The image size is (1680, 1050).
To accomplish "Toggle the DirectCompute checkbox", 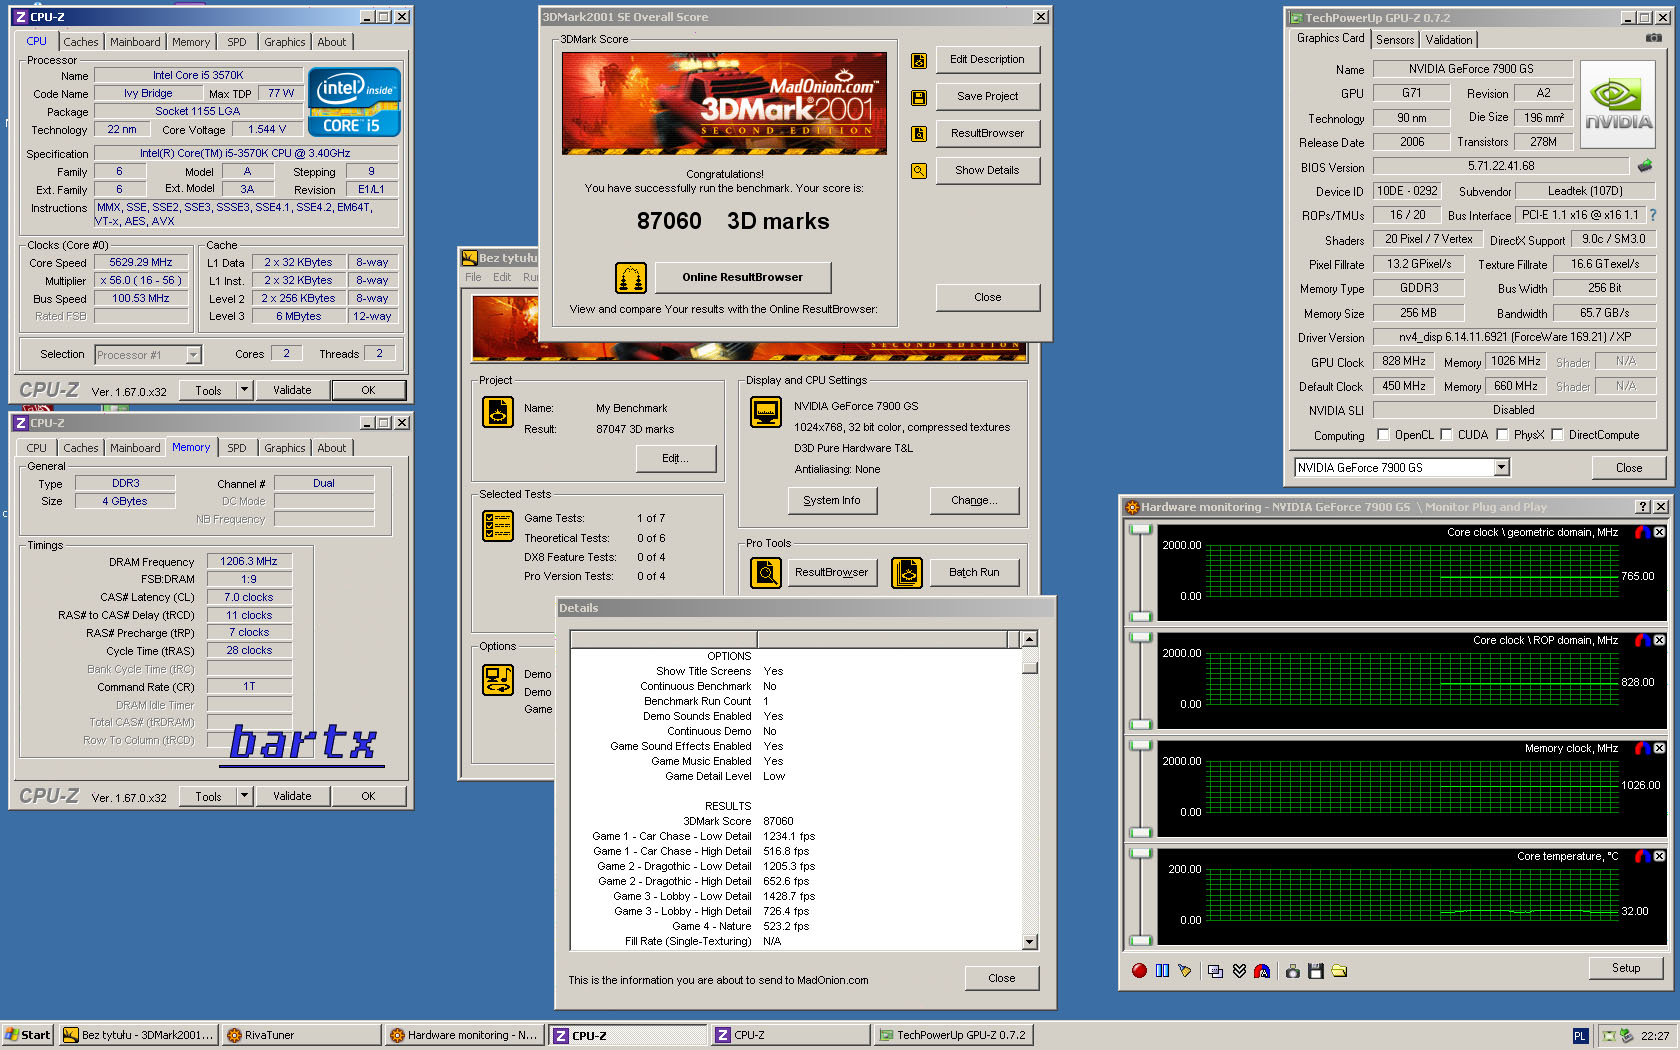I will point(1557,435).
